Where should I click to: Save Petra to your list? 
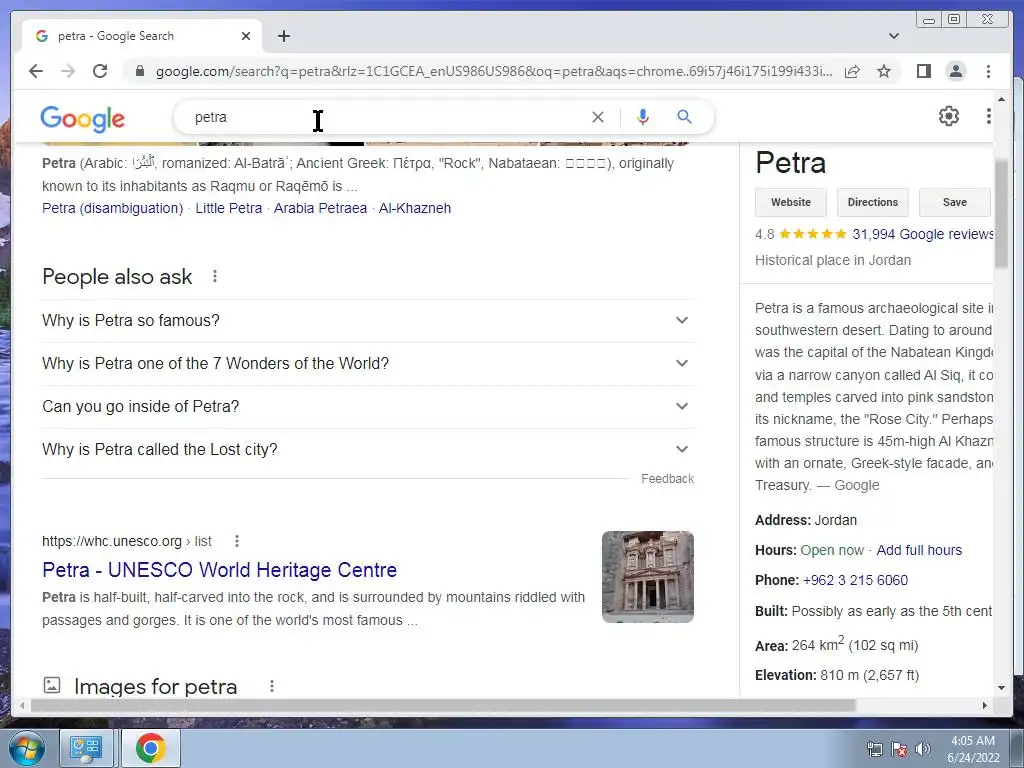coord(955,202)
